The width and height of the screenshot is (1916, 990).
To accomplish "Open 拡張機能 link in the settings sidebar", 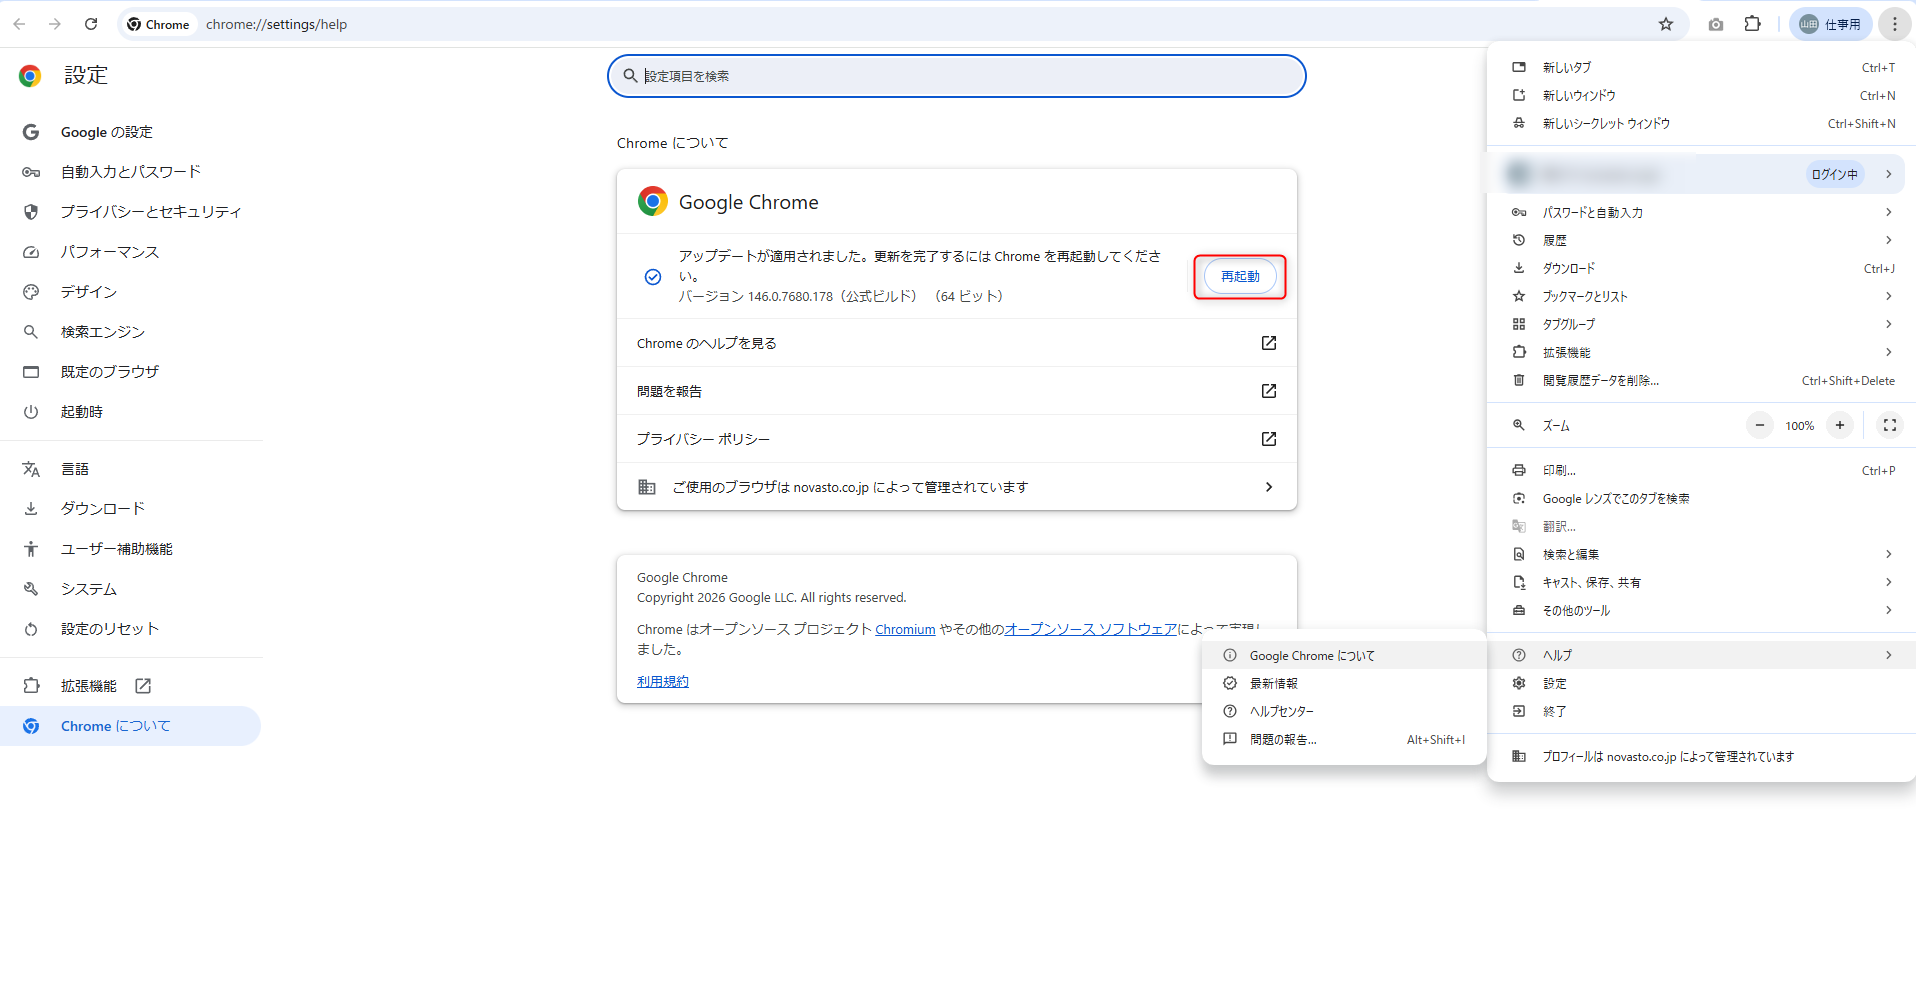I will pos(130,686).
